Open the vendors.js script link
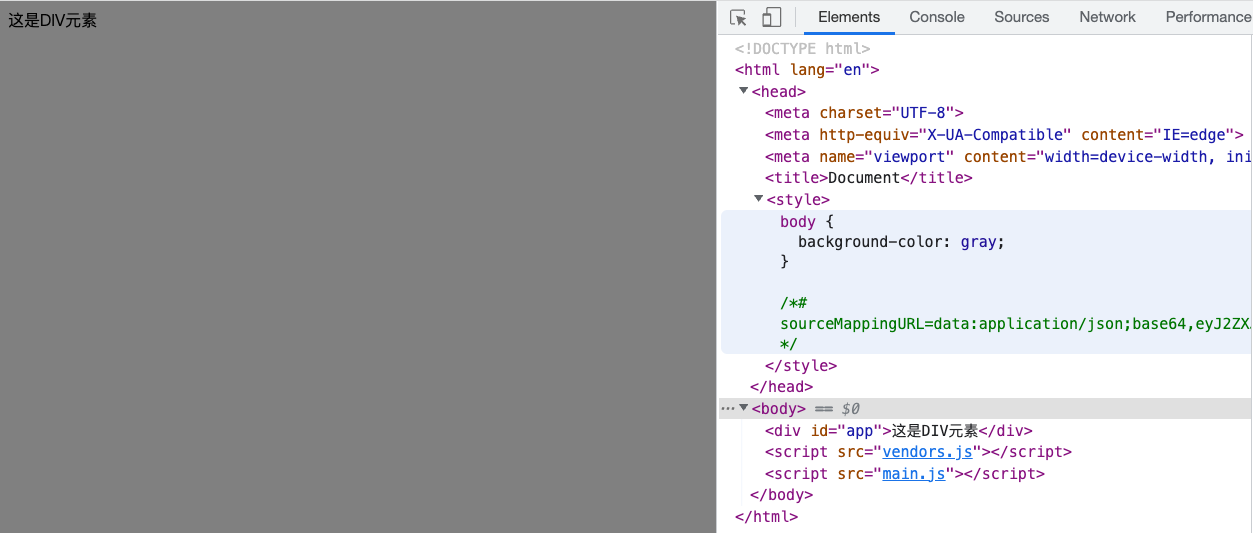 (927, 452)
